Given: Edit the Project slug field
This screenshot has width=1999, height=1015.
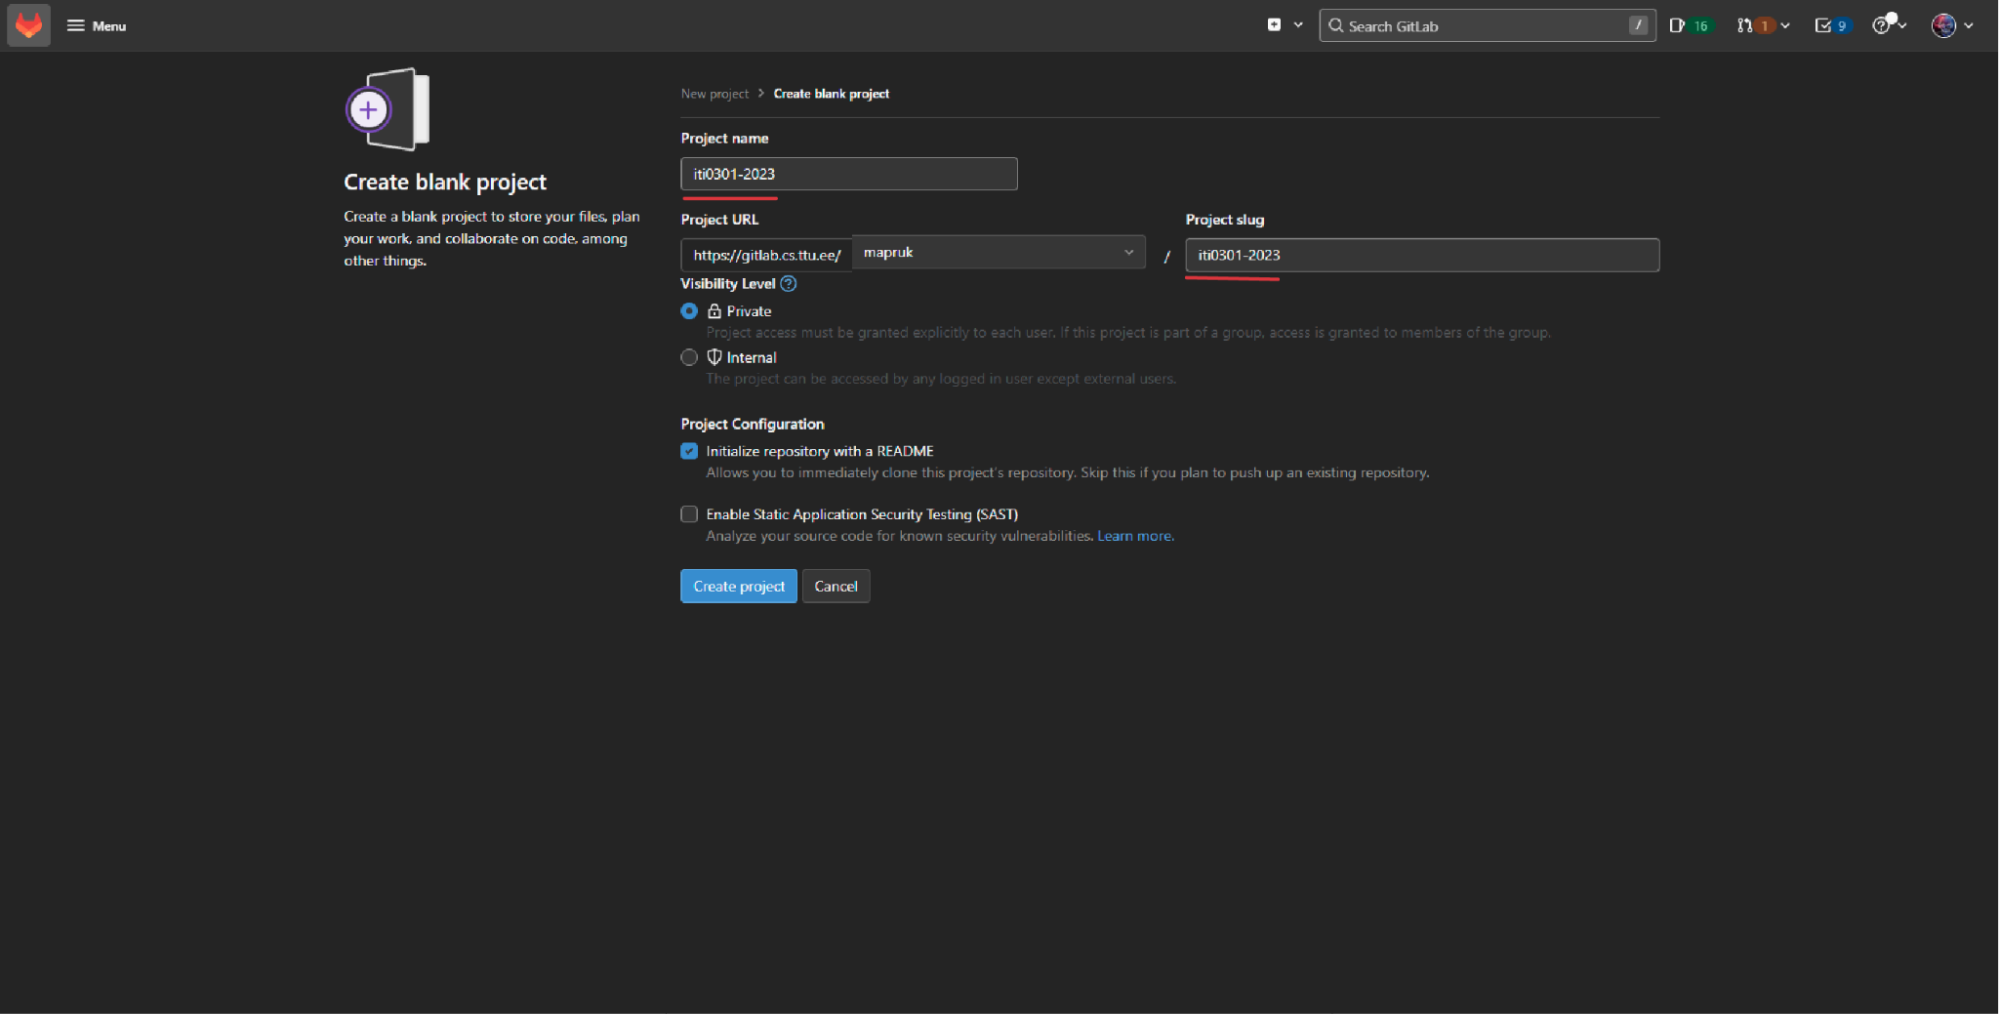Looking at the screenshot, I should tap(1422, 255).
